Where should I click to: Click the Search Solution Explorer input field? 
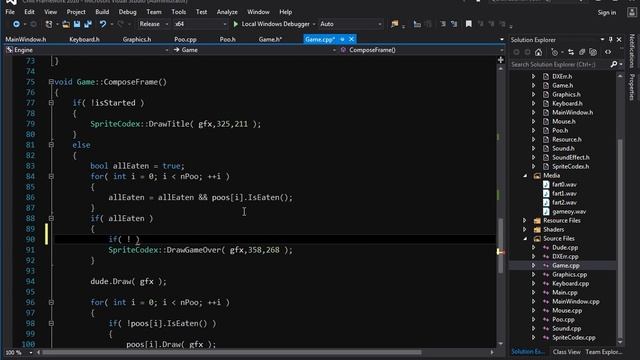[x=559, y=64]
